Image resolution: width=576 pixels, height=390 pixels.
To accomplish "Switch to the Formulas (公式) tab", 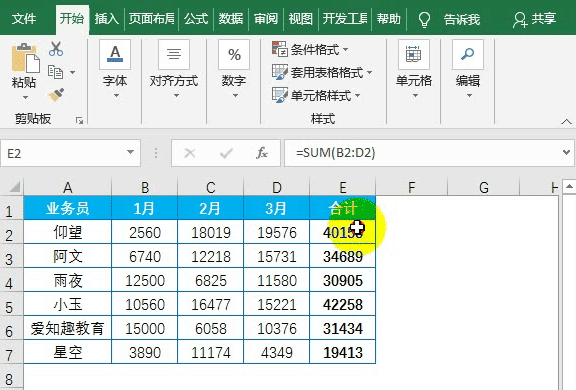I will coord(196,19).
